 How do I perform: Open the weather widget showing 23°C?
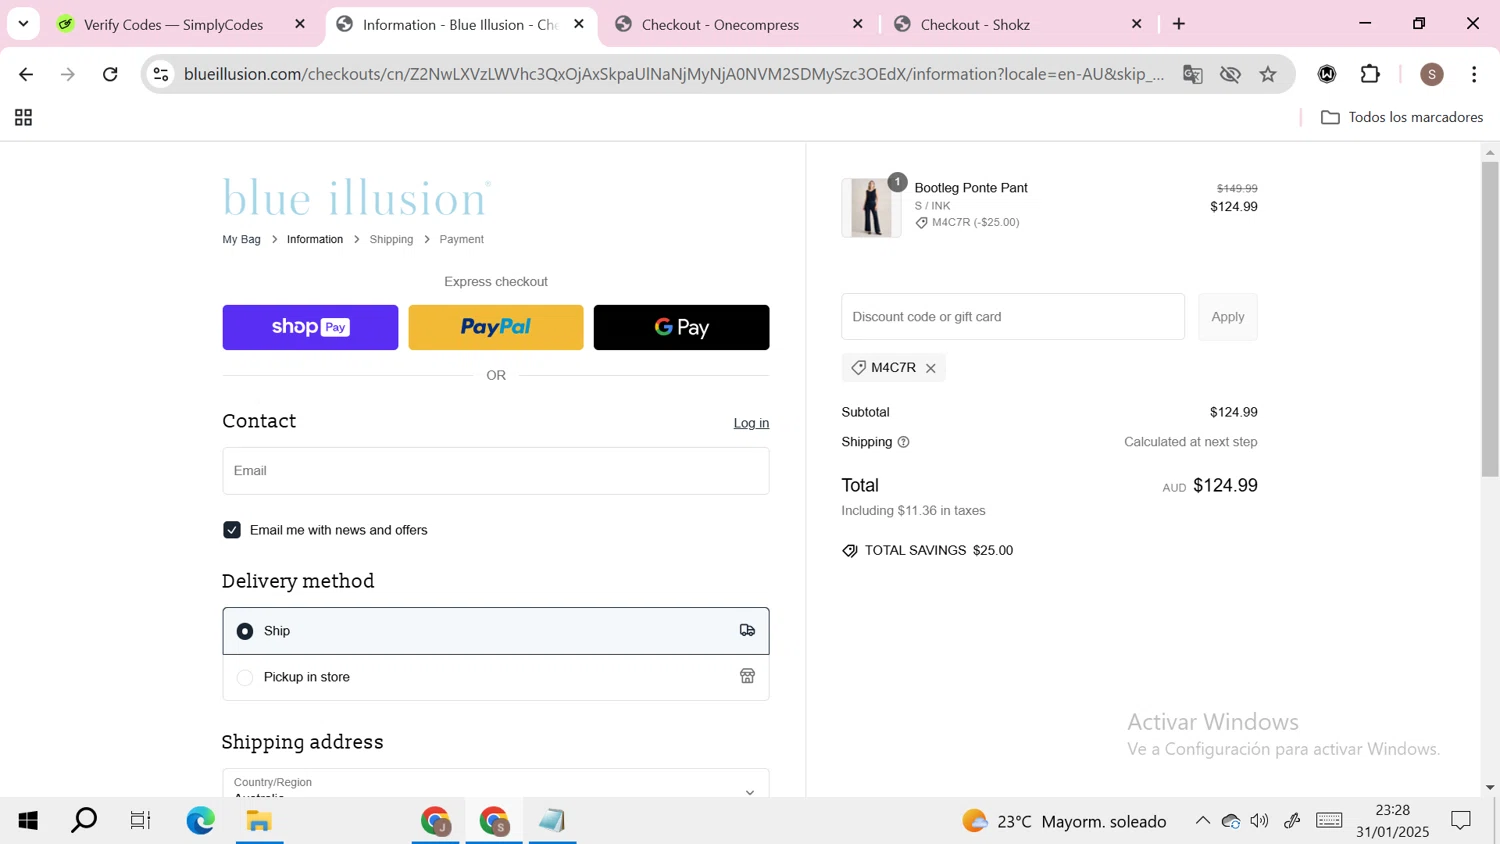[x=1064, y=821]
